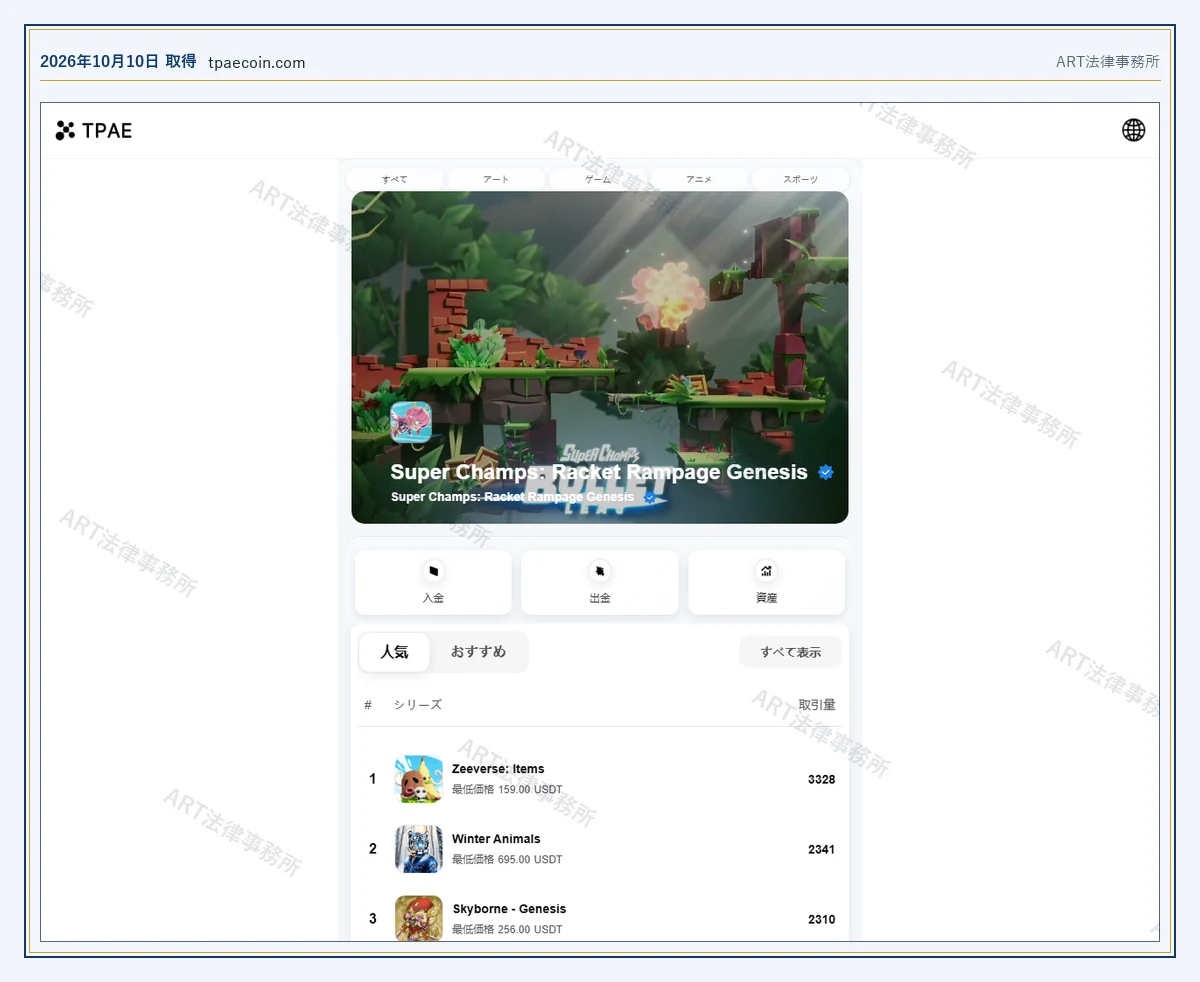Select the すべて category tab

(x=395, y=179)
